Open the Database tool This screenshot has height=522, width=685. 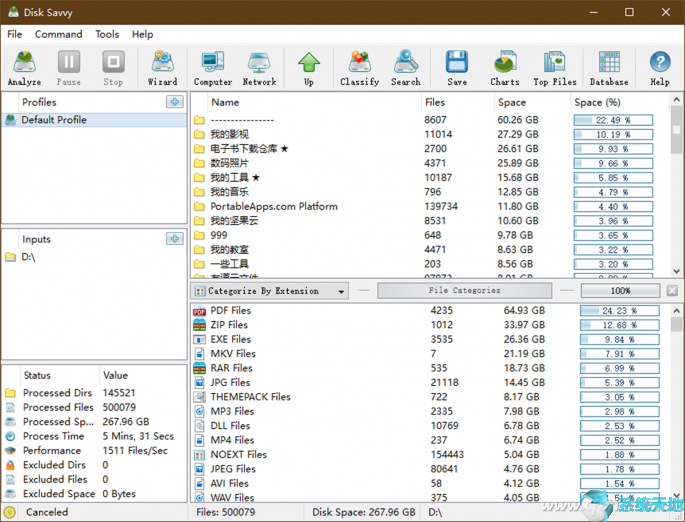(609, 68)
